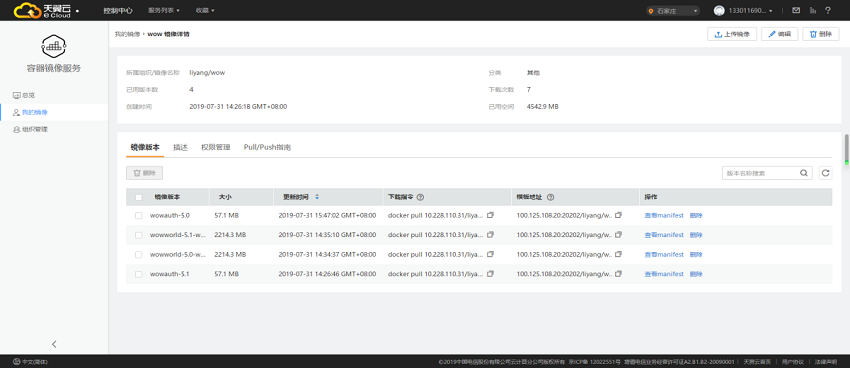Click the vertical page scrollbar thumb

[x=846, y=149]
